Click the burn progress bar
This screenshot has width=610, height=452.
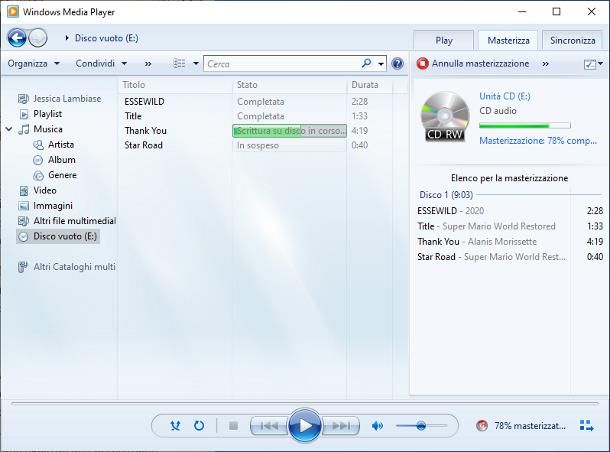click(x=525, y=125)
